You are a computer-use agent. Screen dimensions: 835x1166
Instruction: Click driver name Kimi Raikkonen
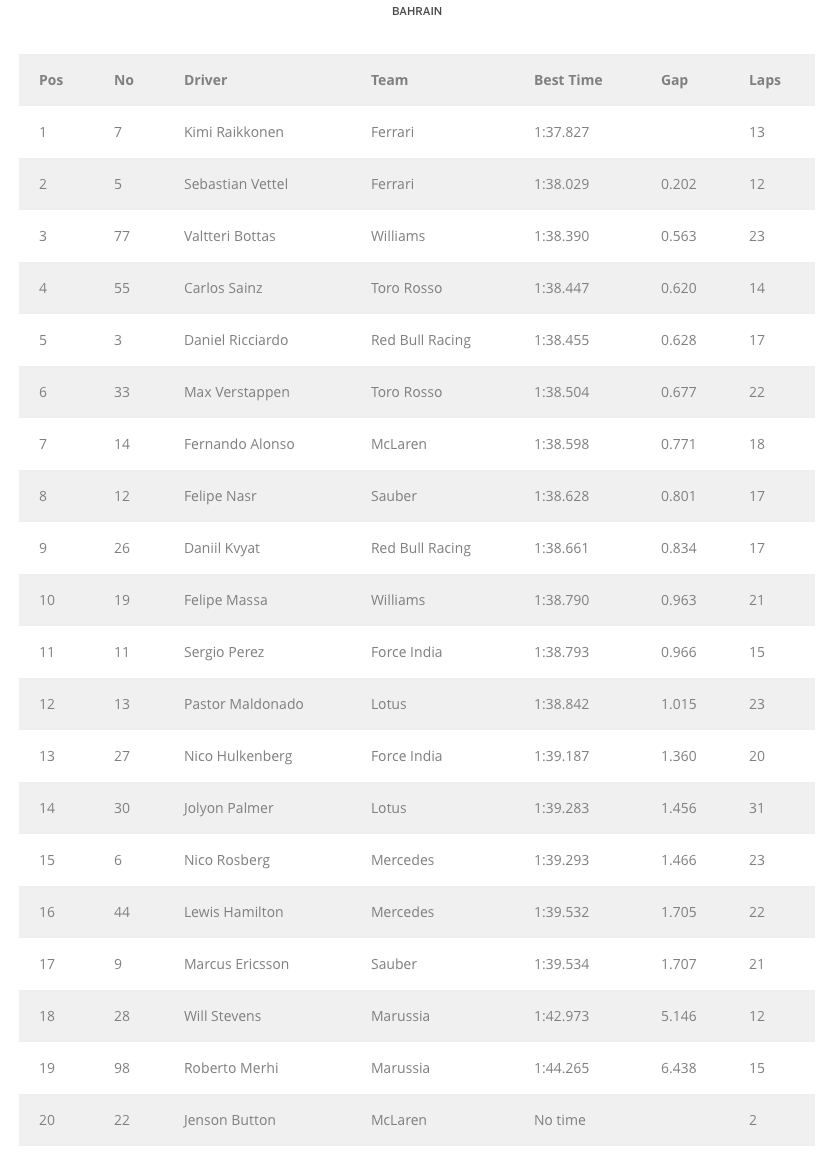(x=233, y=132)
